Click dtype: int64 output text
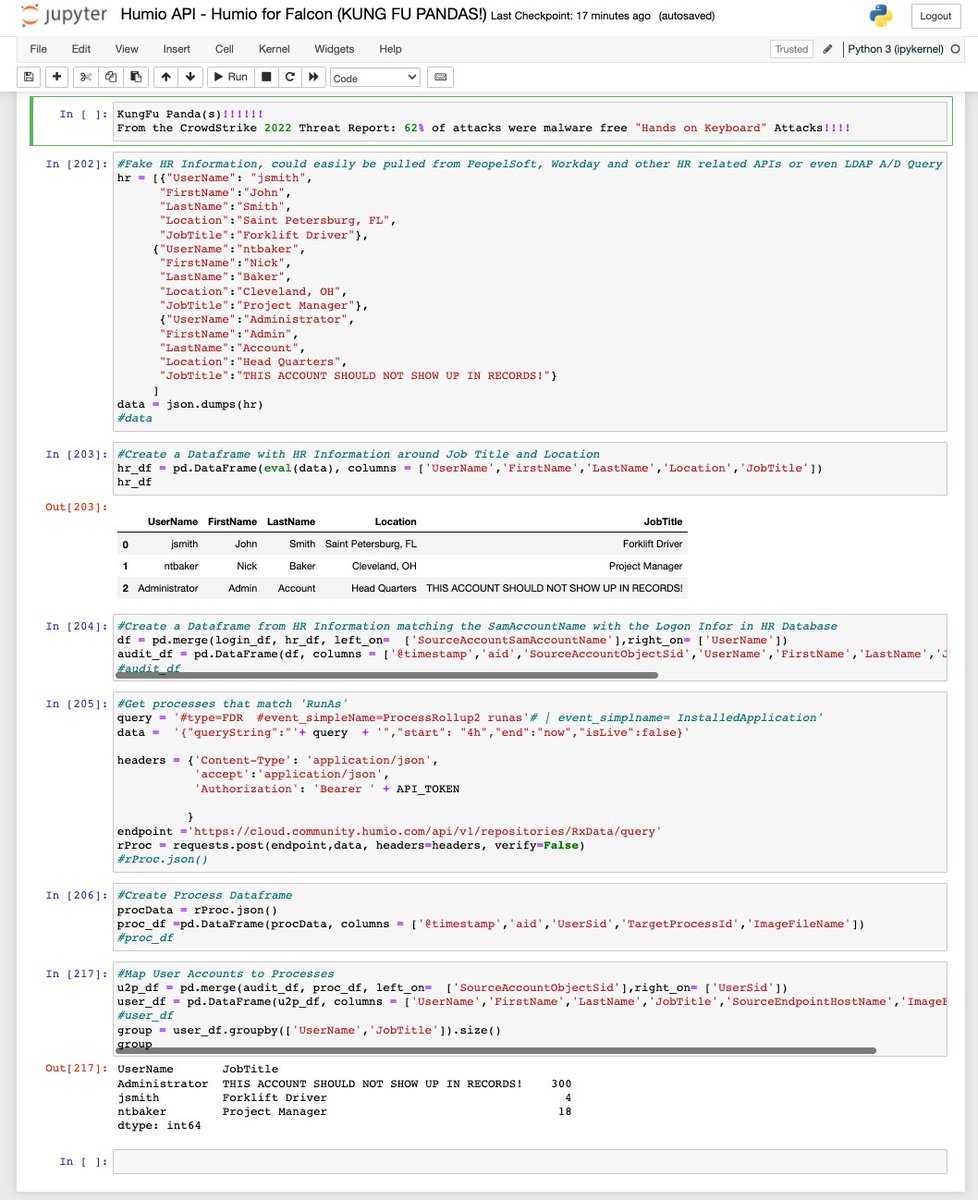This screenshot has width=978, height=1200. tap(159, 1125)
